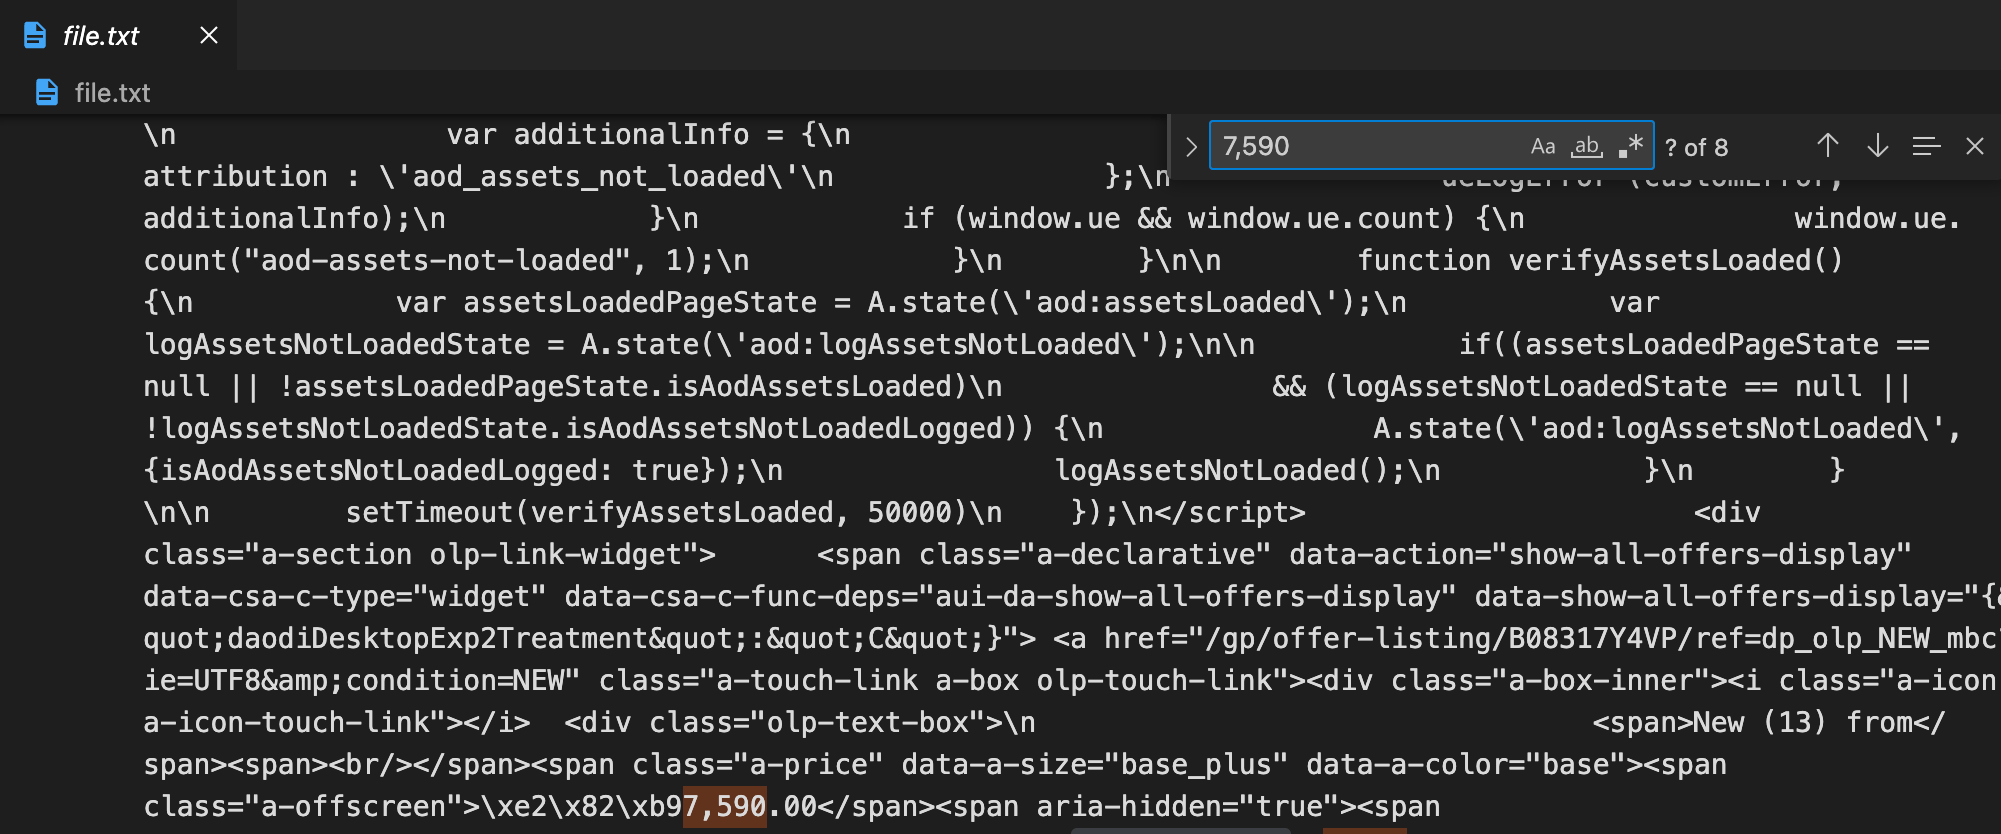Toggle Use Regular Expression option
Image resolution: width=2001 pixels, height=834 pixels.
coord(1630,146)
